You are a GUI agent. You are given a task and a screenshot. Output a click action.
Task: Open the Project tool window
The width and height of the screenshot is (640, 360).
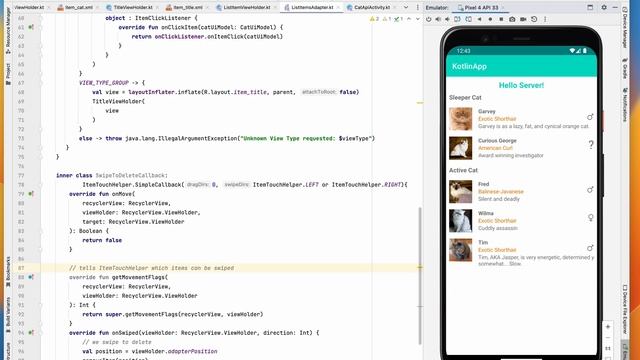[8, 74]
